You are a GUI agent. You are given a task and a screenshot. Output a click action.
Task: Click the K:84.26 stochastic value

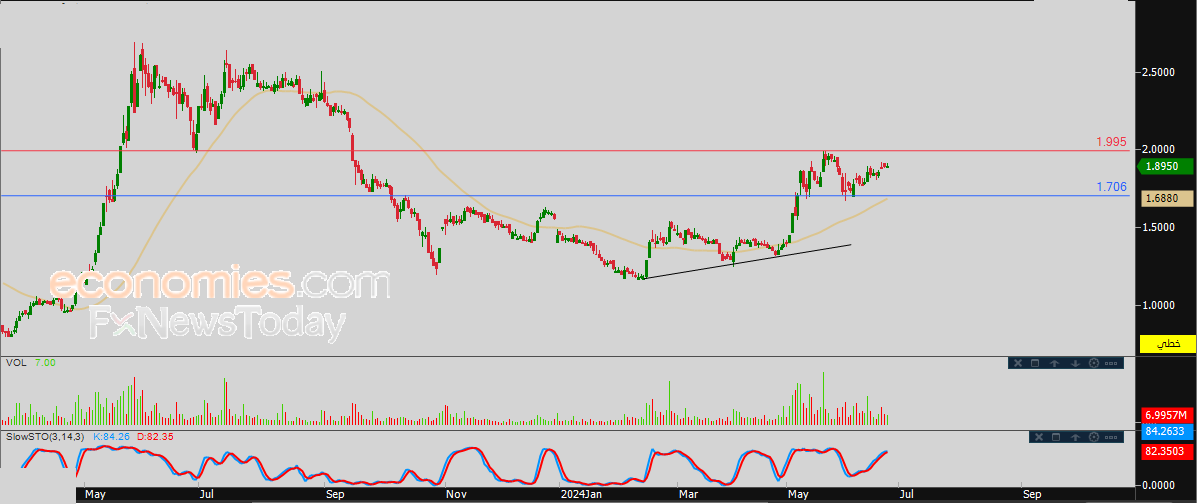[112, 437]
